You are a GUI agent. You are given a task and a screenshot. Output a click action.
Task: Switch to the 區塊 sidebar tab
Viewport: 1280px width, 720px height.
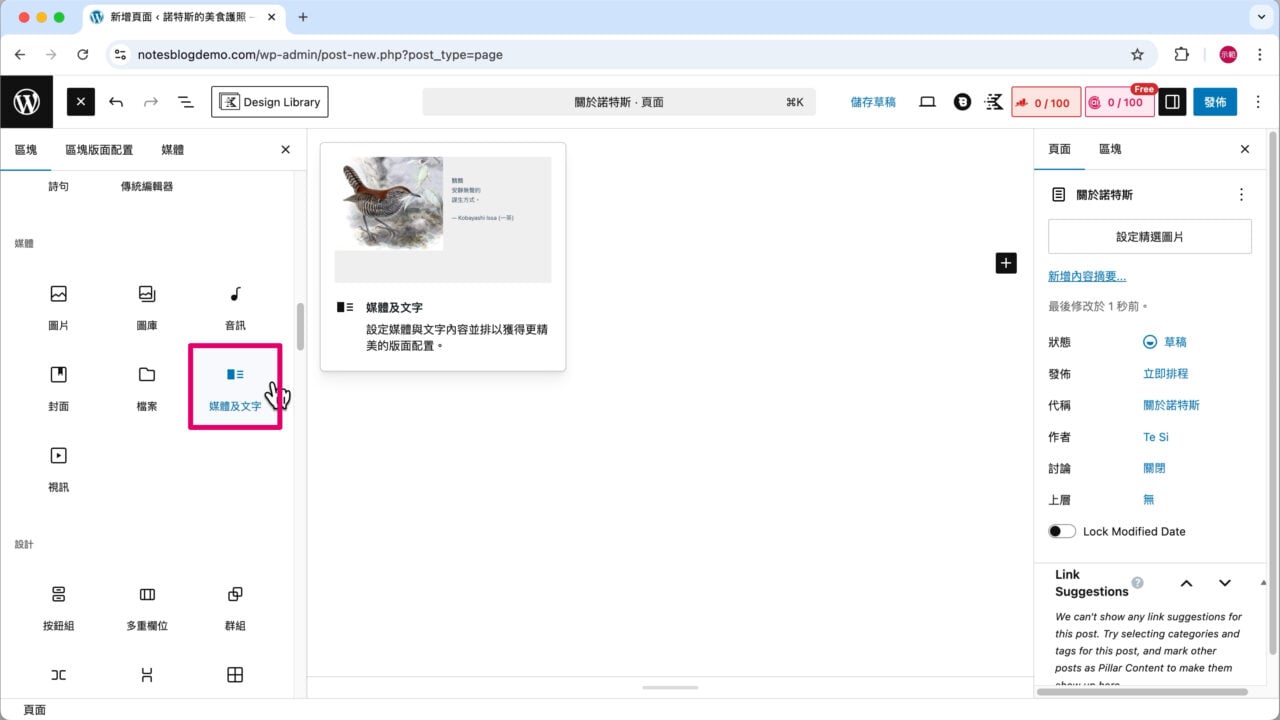(1108, 148)
